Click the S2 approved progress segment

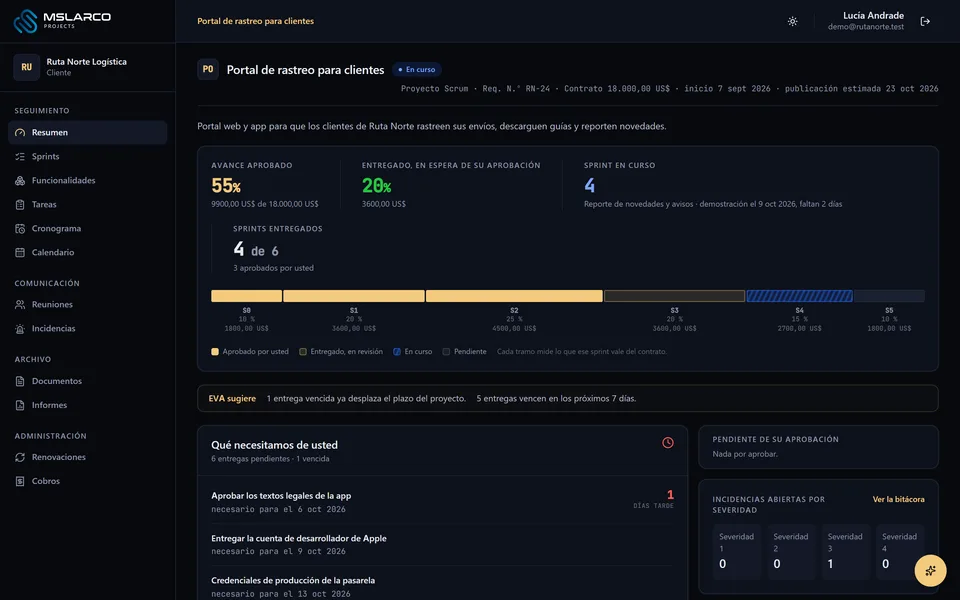[x=514, y=296]
